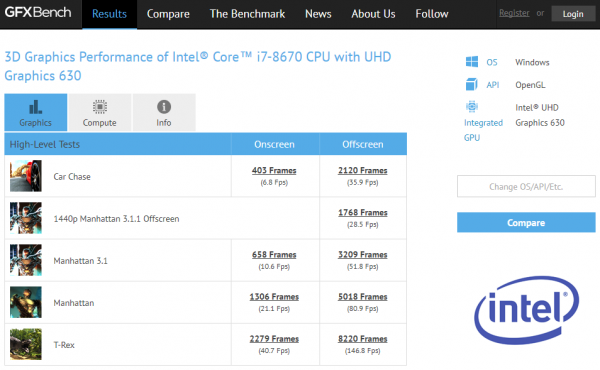This screenshot has height=370, width=600.
Task: Open the Compare menu in navigation bar
Action: pos(168,14)
